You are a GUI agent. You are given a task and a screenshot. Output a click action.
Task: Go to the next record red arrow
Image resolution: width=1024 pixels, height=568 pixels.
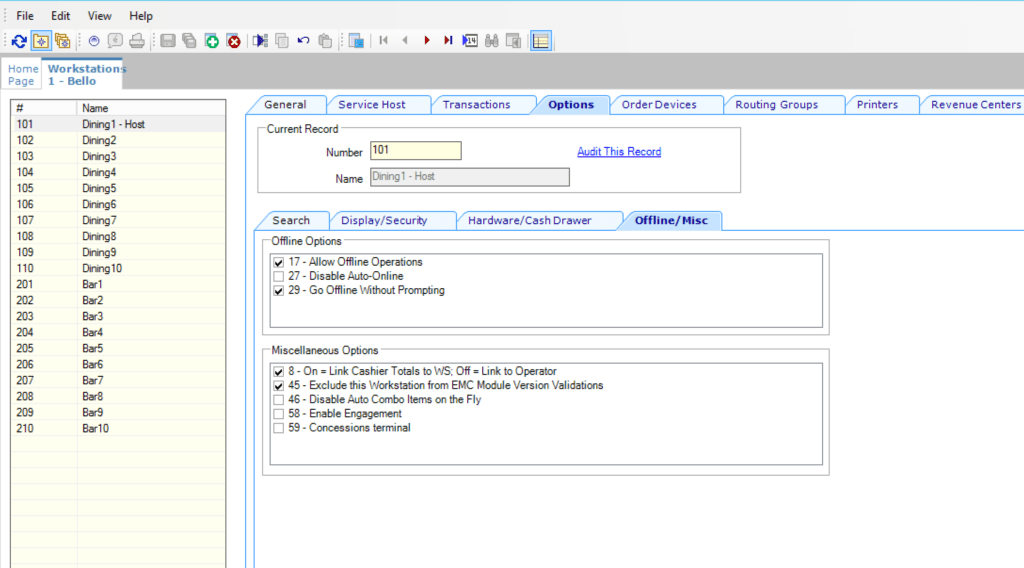pos(427,40)
